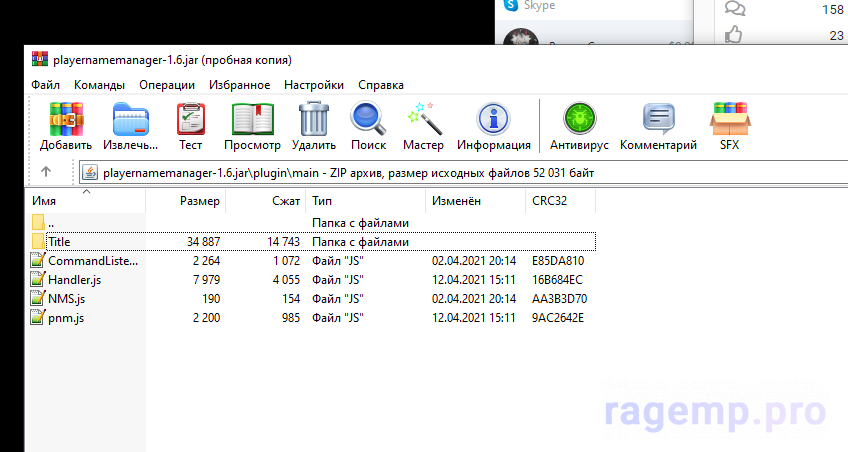Image resolution: width=848 pixels, height=452 pixels.
Task: Open the Справка menu
Action: (x=381, y=85)
